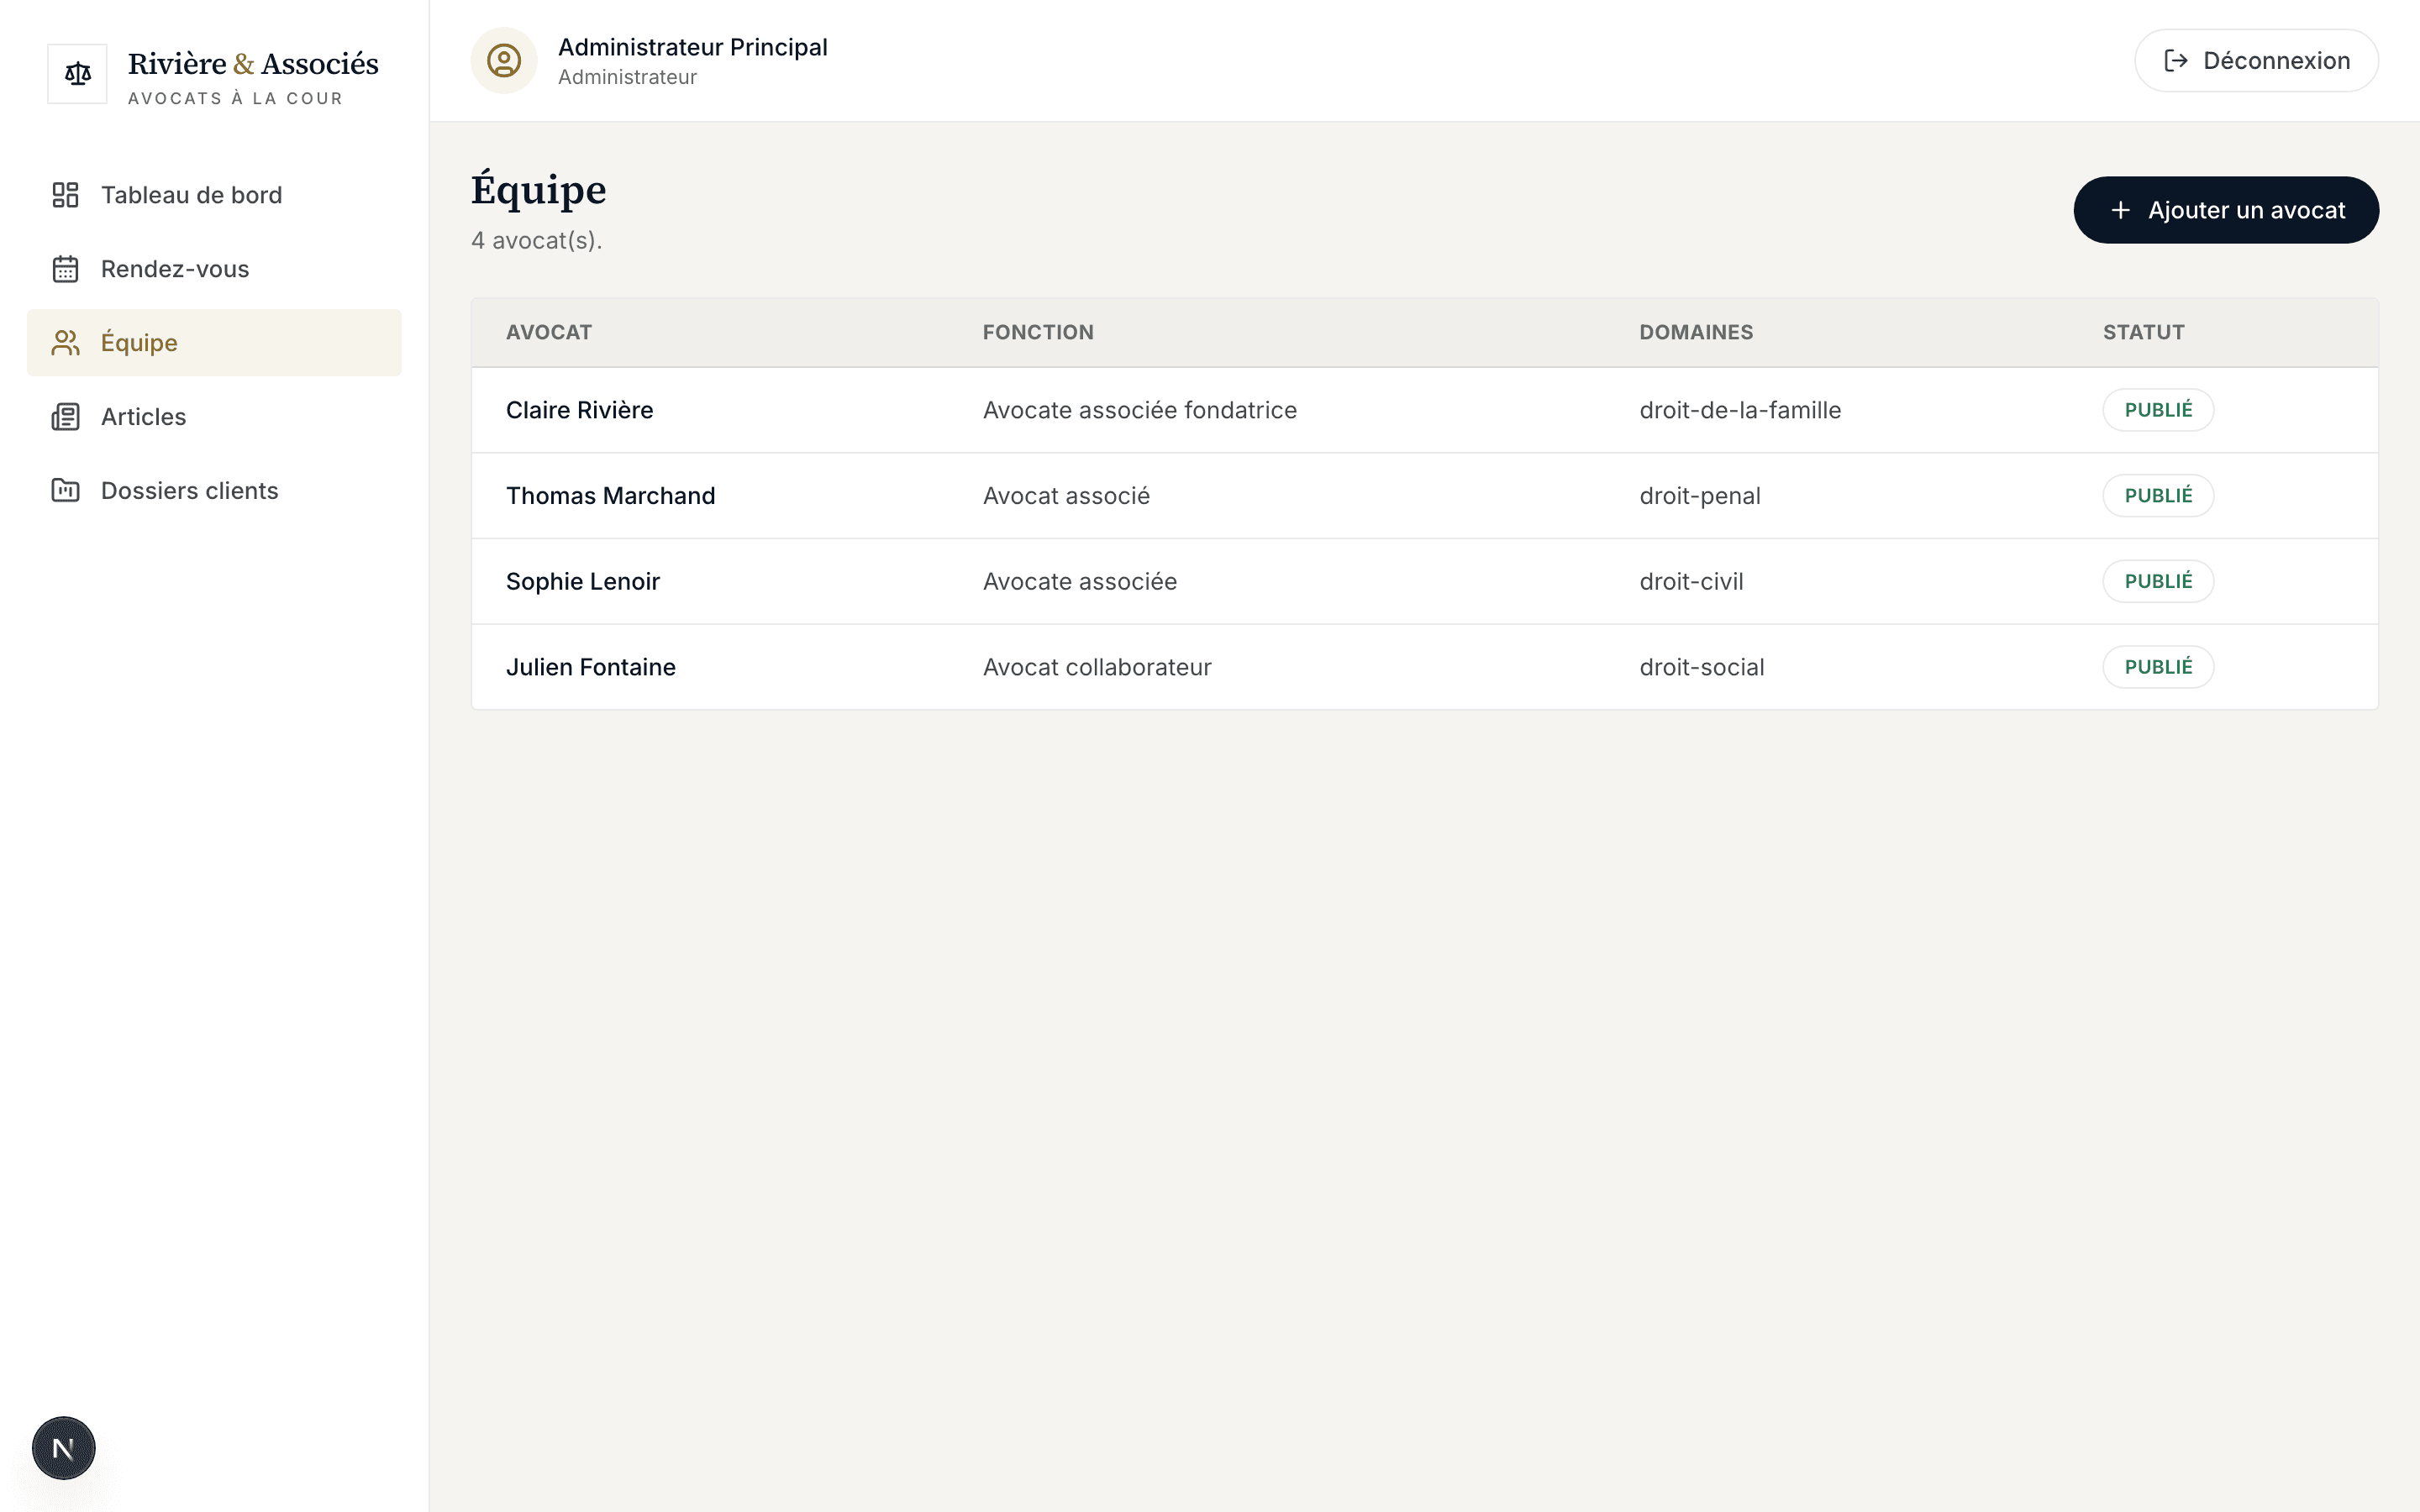This screenshot has height=1512, width=2420.
Task: Open the Tableau de bord dashboard icon
Action: point(65,195)
